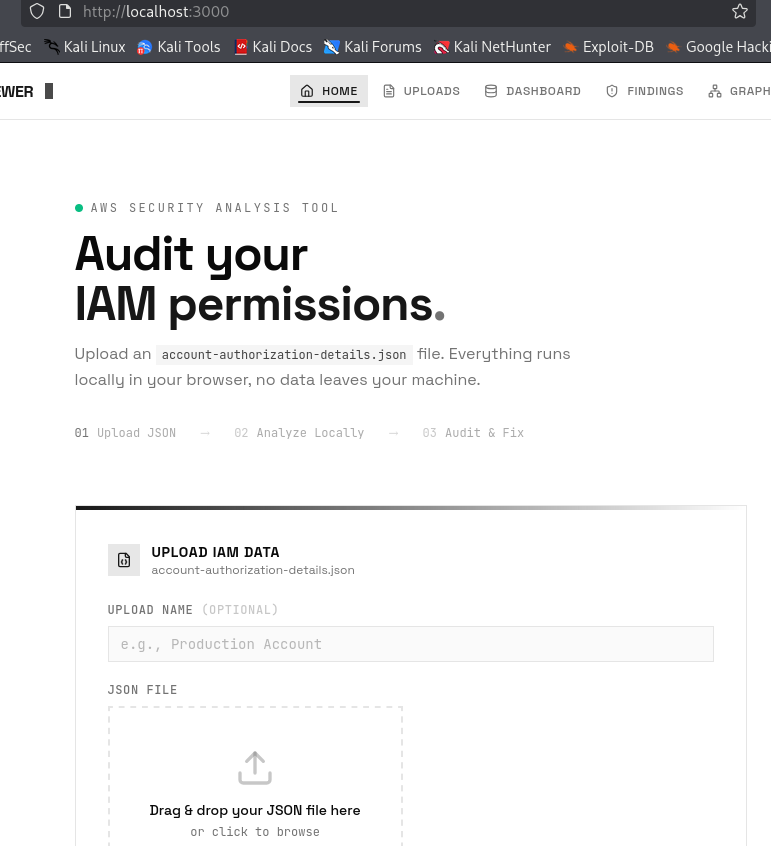Click 'or click to browse' text
Viewport: 771px width, 846px height.
tap(255, 832)
